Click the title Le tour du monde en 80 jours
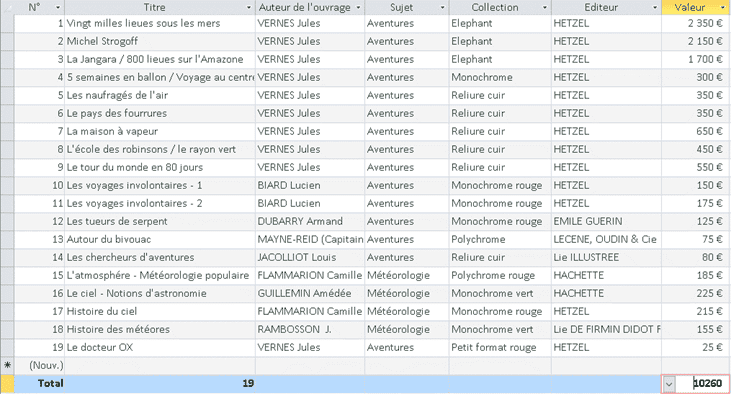731x394 pixels. [135, 167]
